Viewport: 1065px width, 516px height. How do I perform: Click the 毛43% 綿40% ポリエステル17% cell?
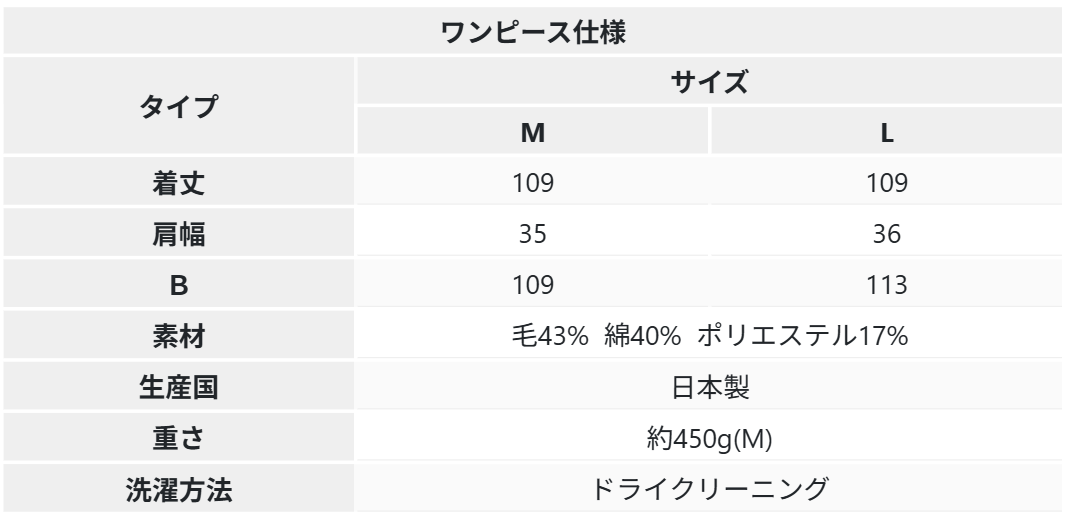point(709,336)
